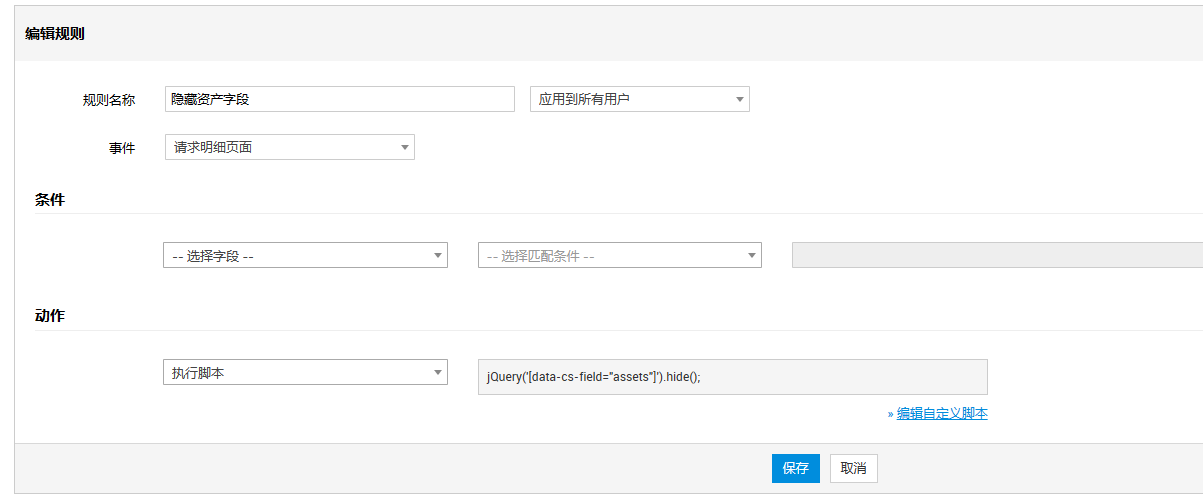The image size is (1203, 502).
Task: Click the 保存 button
Action: (796, 468)
